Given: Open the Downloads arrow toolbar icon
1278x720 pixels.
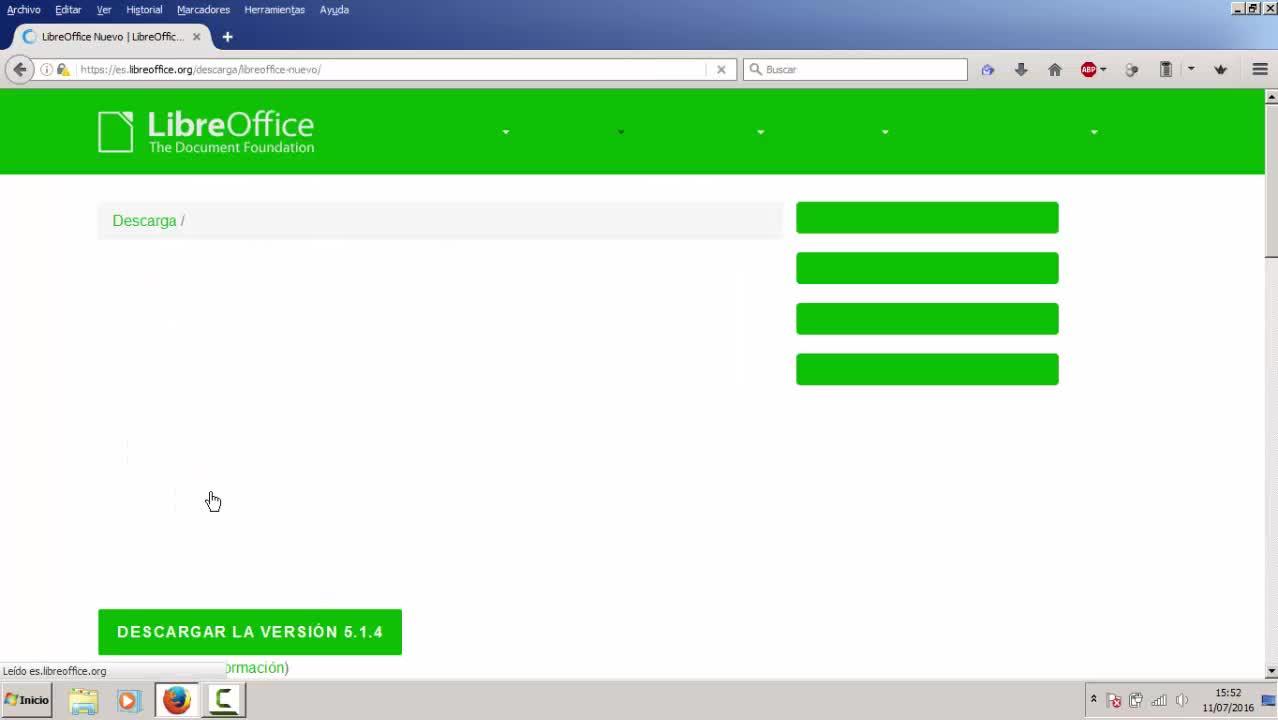Looking at the screenshot, I should [x=1021, y=69].
